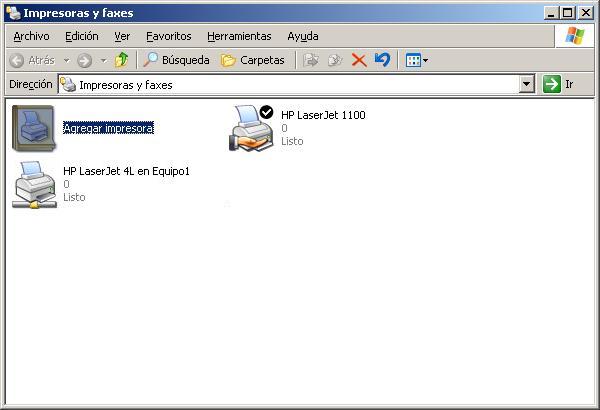600x410 pixels.
Task: Select the HP LaserJet 1100 printer icon
Action: [x=251, y=128]
